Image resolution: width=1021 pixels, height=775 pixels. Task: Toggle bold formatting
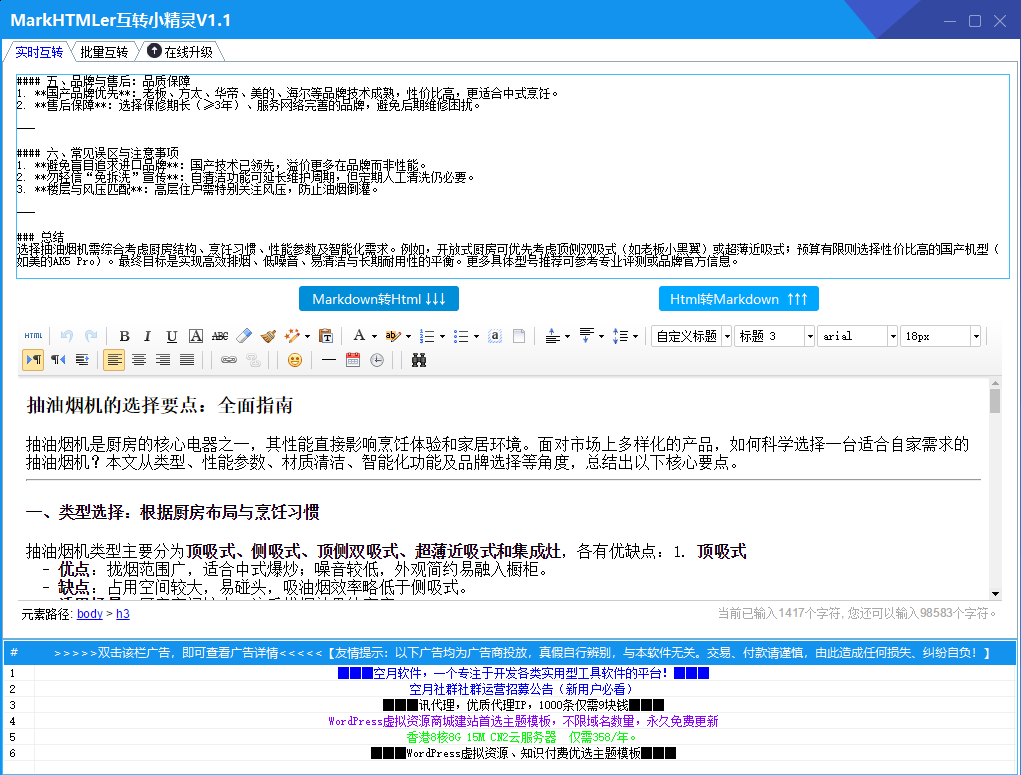point(124,337)
